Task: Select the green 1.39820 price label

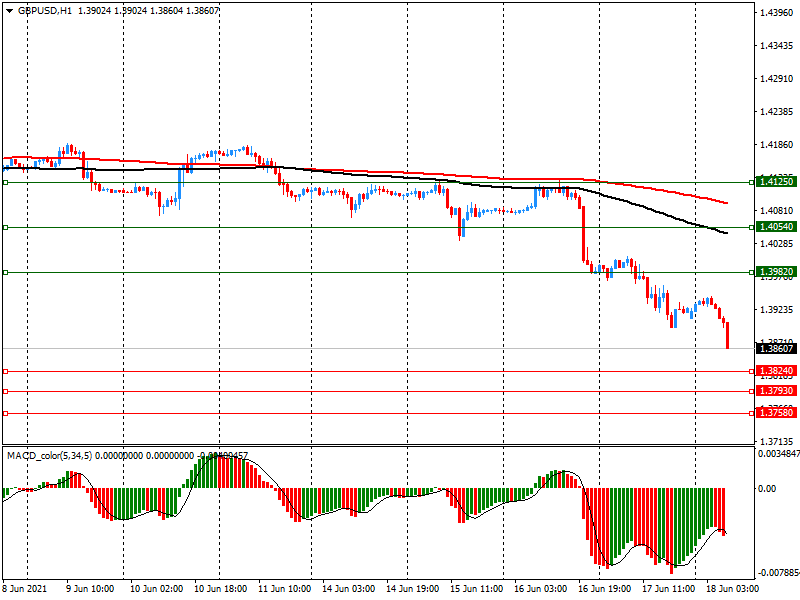Action: click(777, 271)
